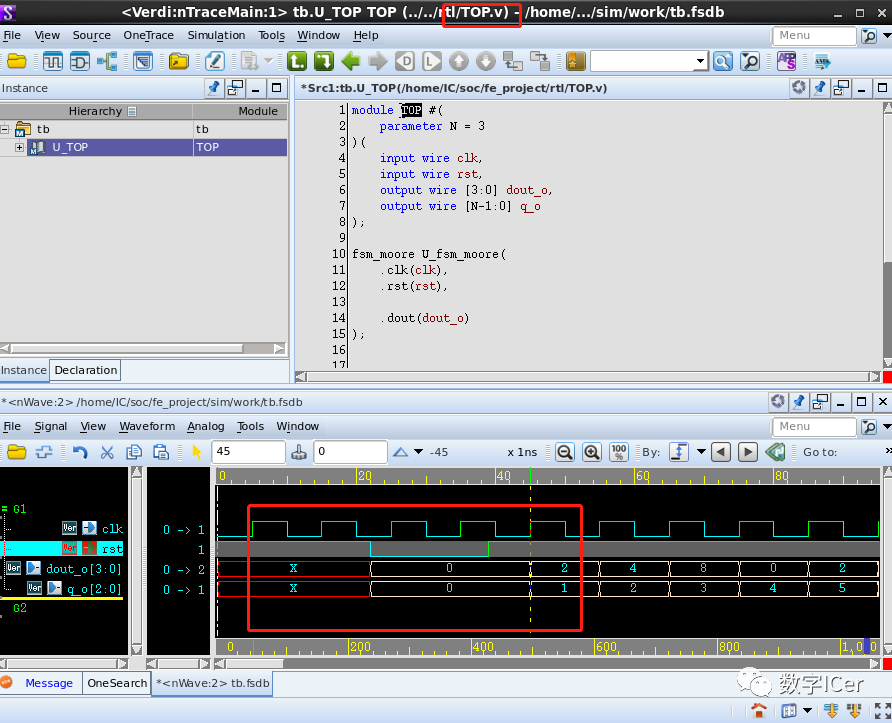Collapse the tb hierarchy node
Image resolution: width=892 pixels, height=723 pixels.
point(6,129)
